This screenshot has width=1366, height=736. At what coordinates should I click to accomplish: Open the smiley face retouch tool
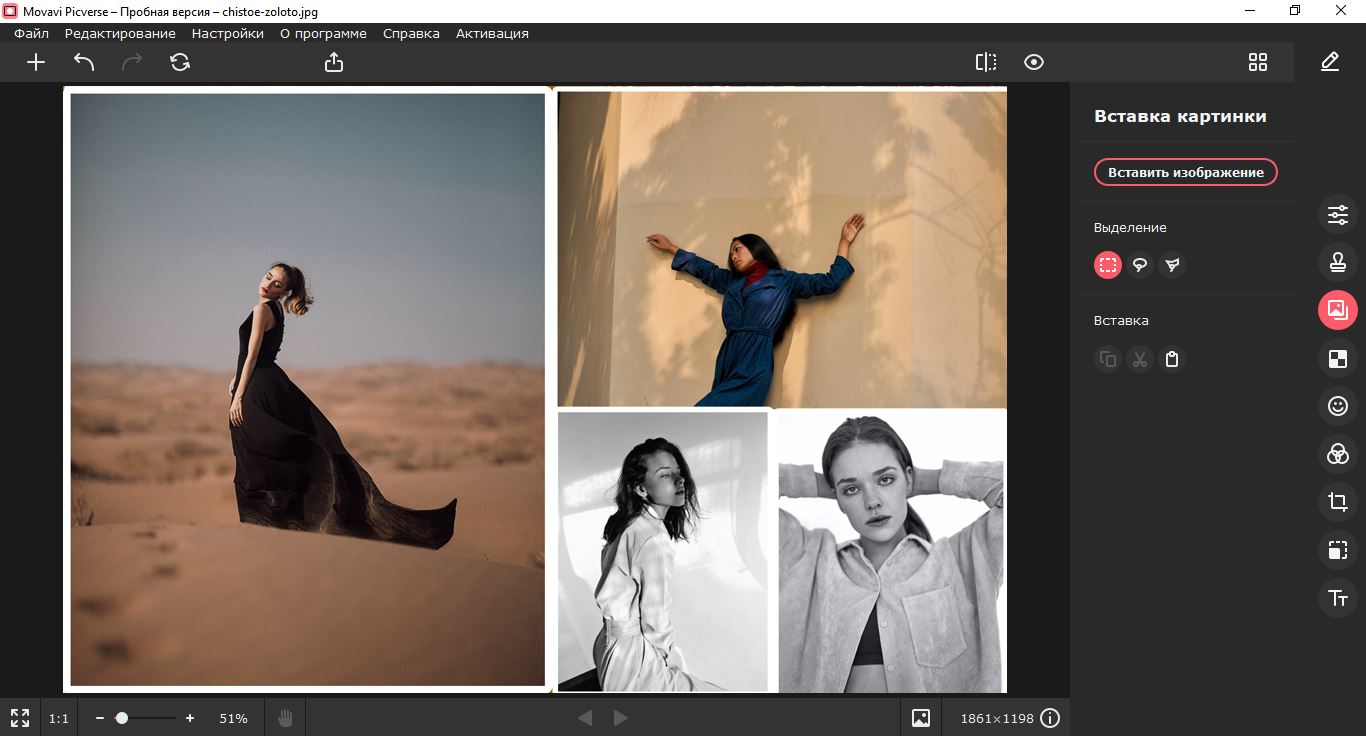point(1338,406)
